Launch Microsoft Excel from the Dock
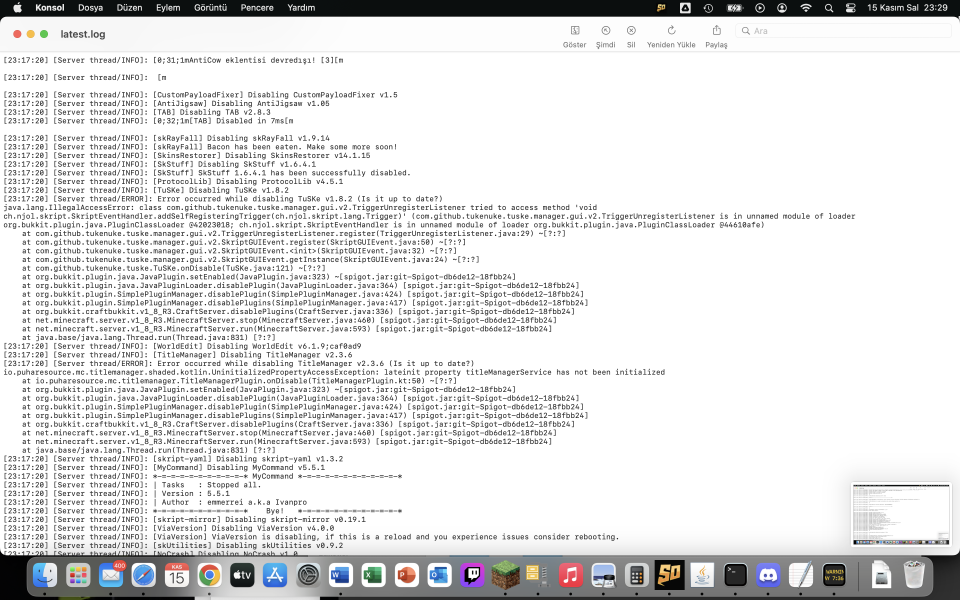 (373, 576)
